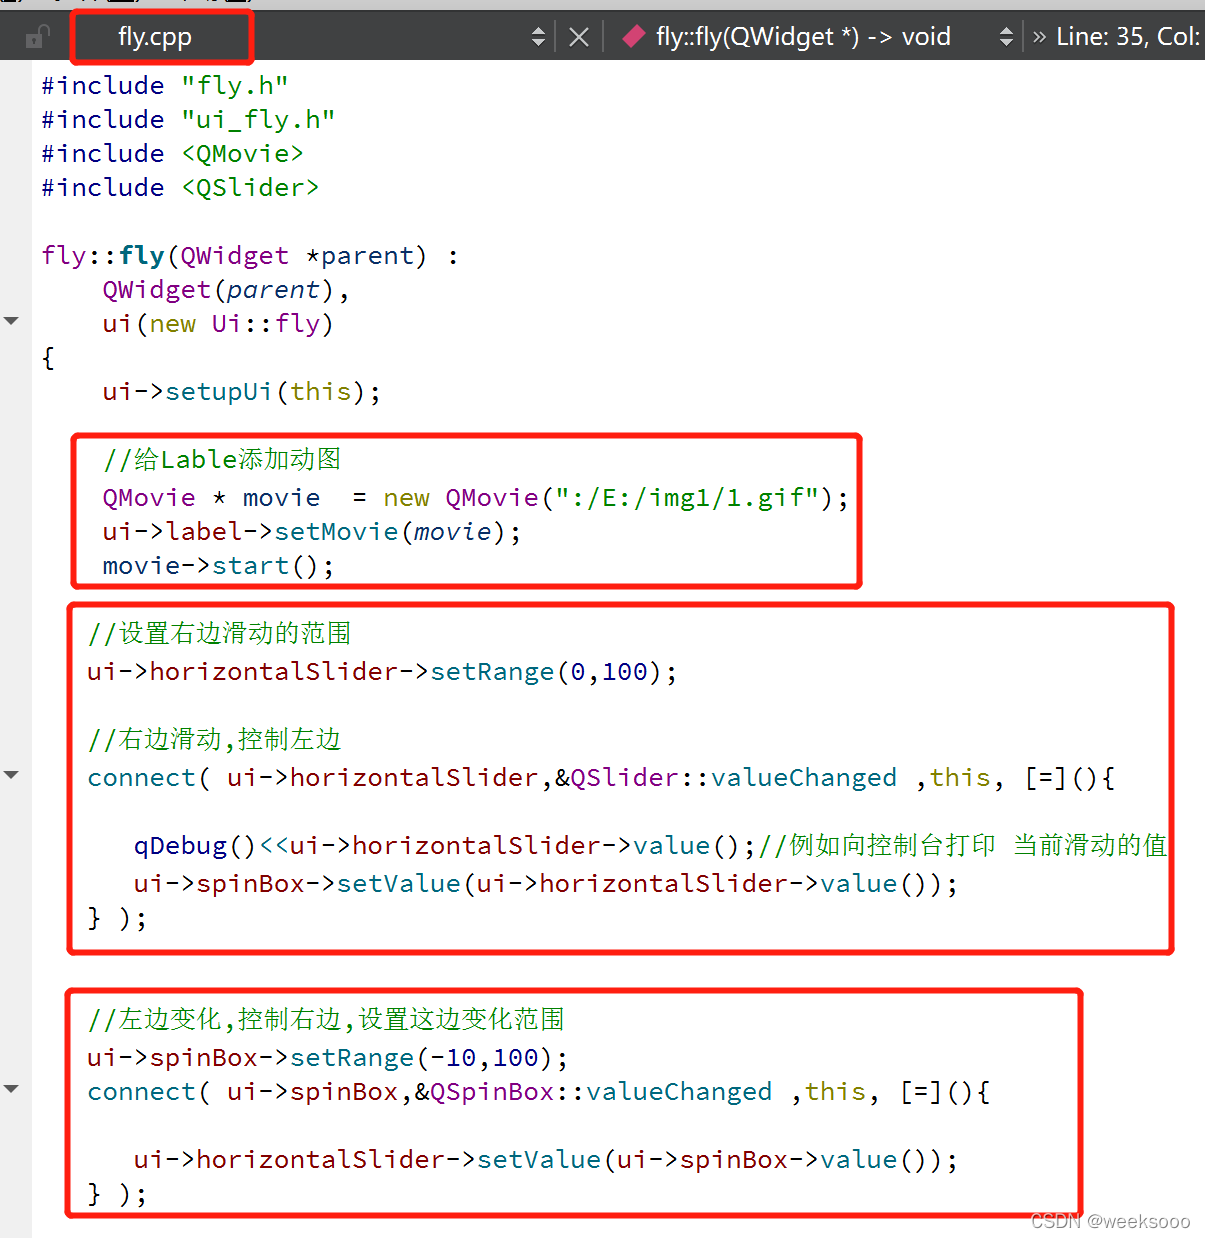Viewport: 1205px width, 1238px height.
Task: Click the ui->horizontalSlider->setValue(...) line
Action: point(546,1160)
